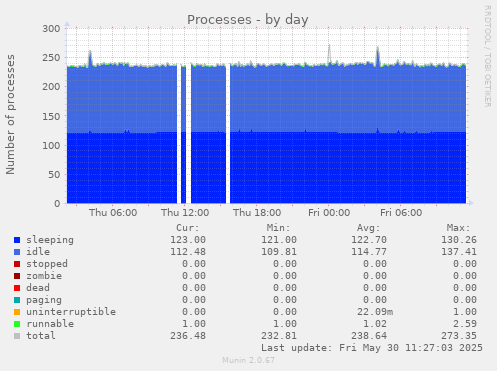Click the 'Min:' column header

point(278,228)
